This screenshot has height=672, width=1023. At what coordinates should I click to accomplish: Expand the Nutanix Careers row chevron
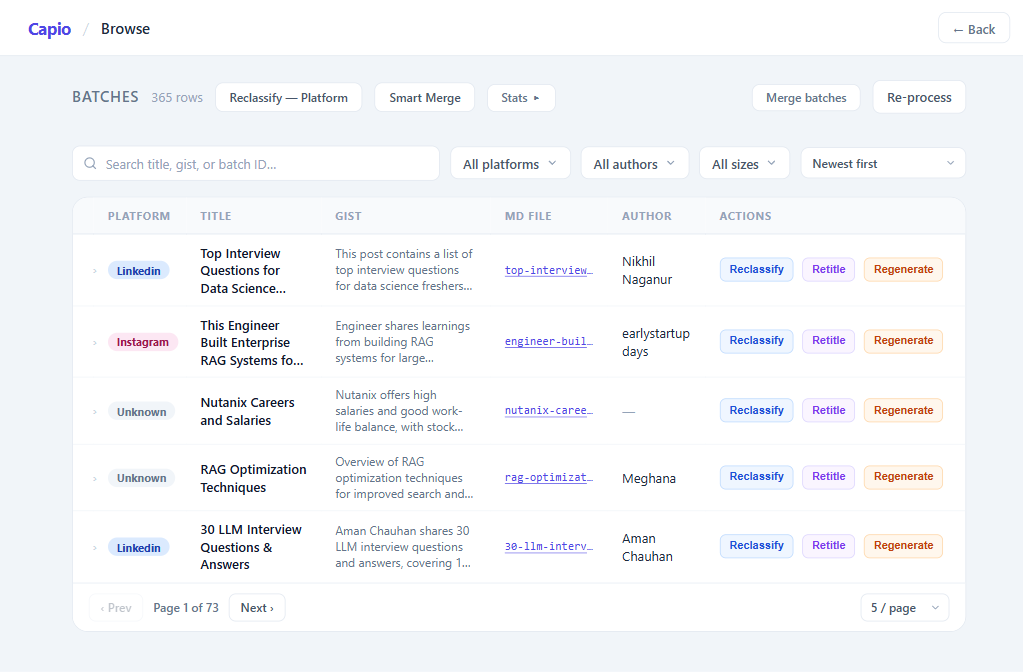(95, 412)
